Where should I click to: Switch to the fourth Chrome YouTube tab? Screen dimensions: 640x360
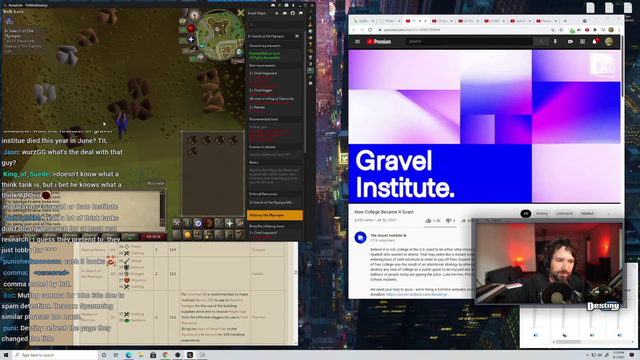(442, 21)
